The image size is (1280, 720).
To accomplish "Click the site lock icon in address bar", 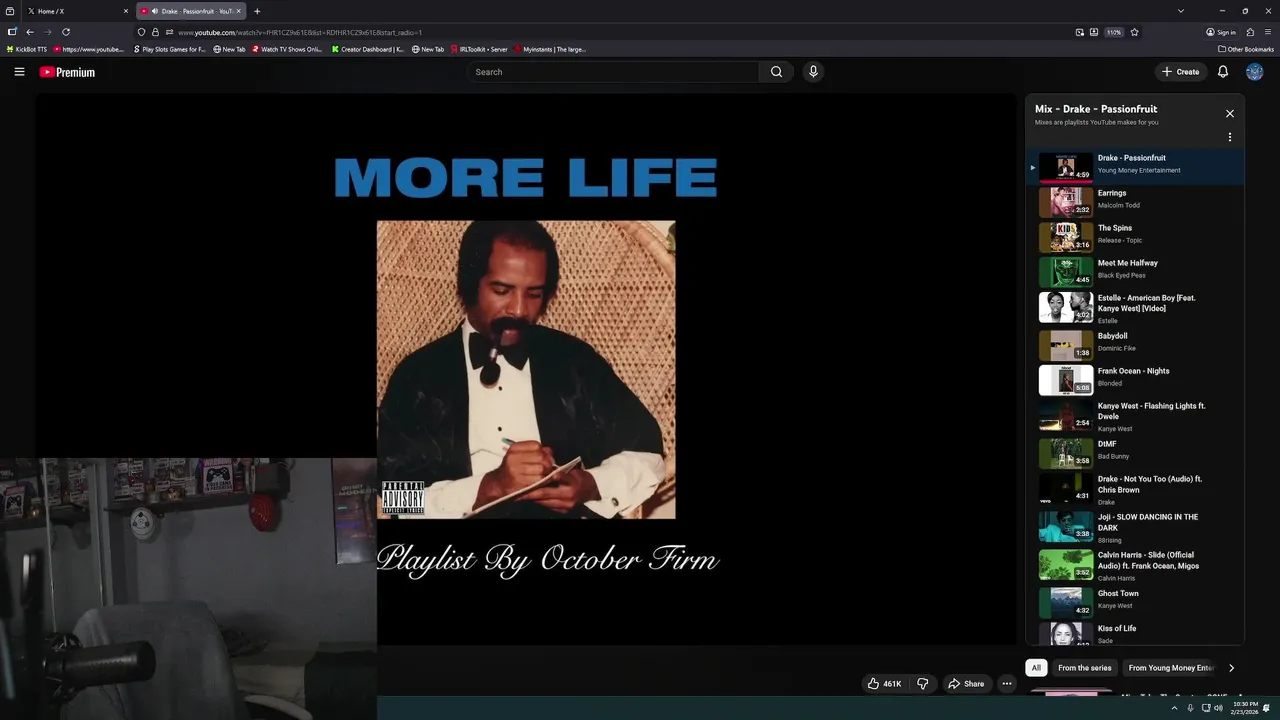I will 155,32.
